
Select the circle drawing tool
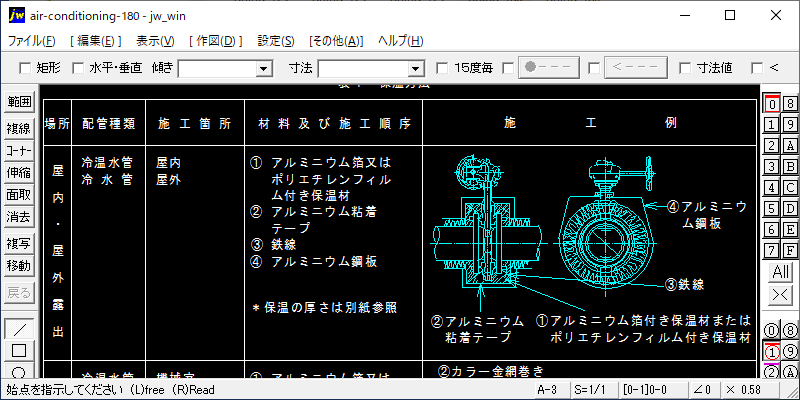pyautogui.click(x=19, y=371)
